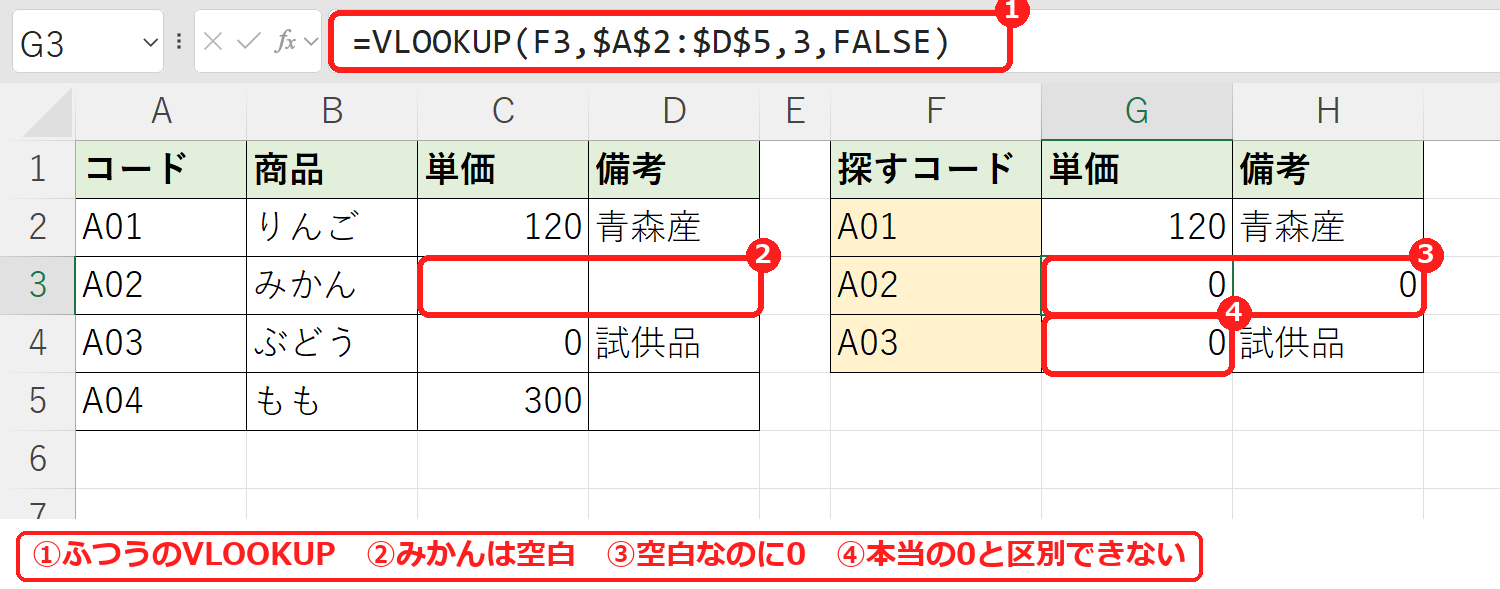Select cell A4 containing A03
Image resolution: width=1500 pixels, height=589 pixels.
tap(161, 343)
